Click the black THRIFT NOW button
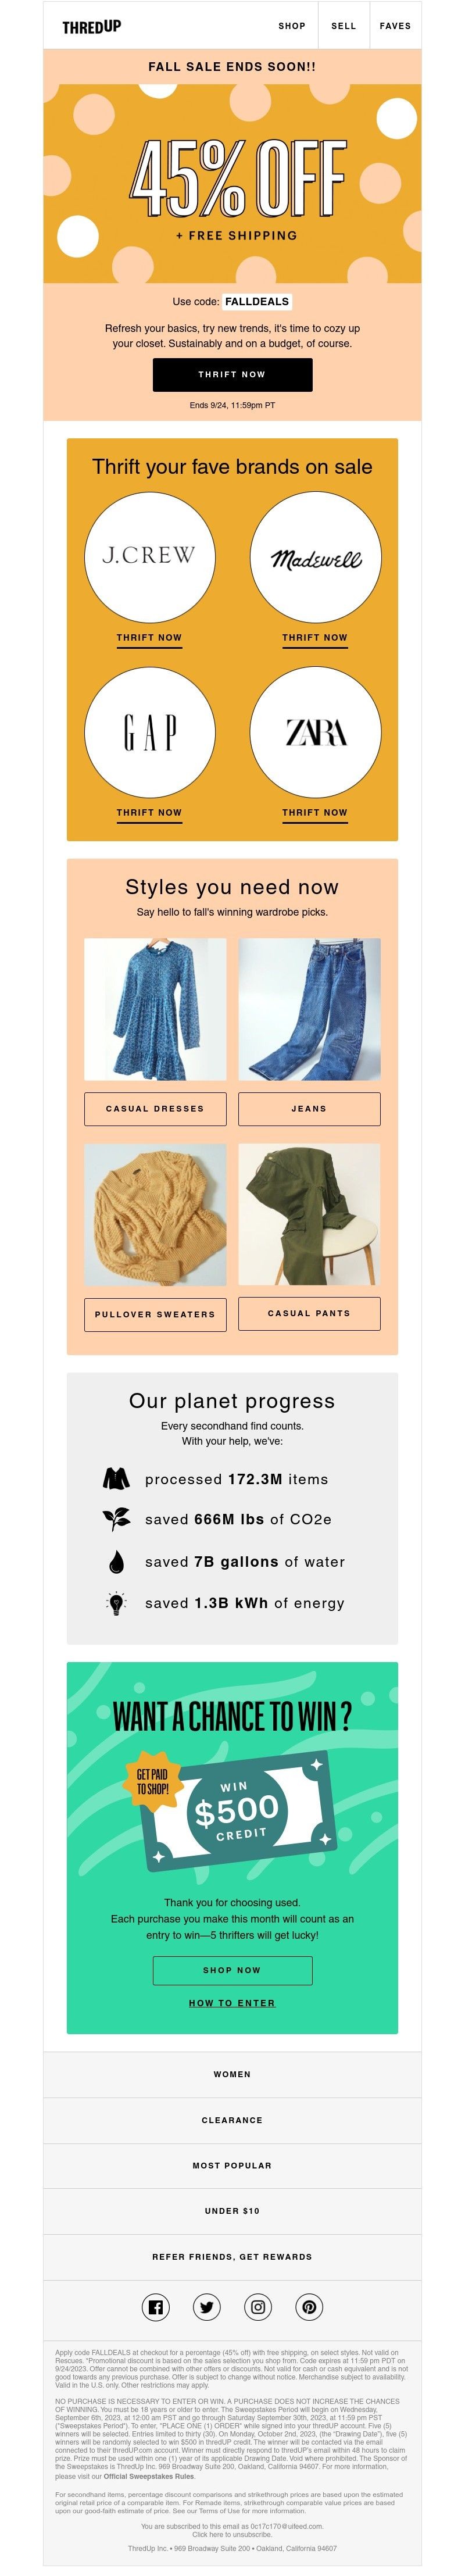This screenshot has width=465, height=2576. point(232,374)
